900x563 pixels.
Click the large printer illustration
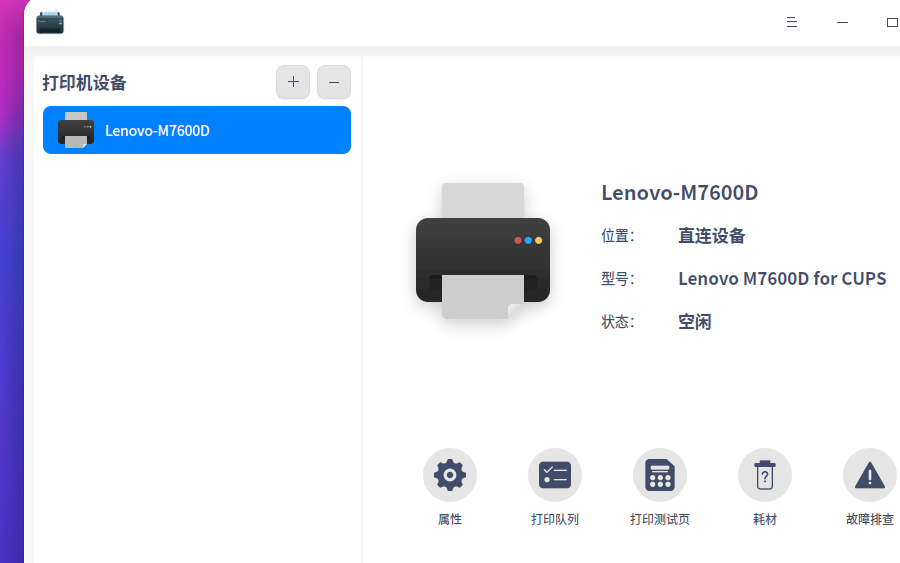tap(483, 251)
